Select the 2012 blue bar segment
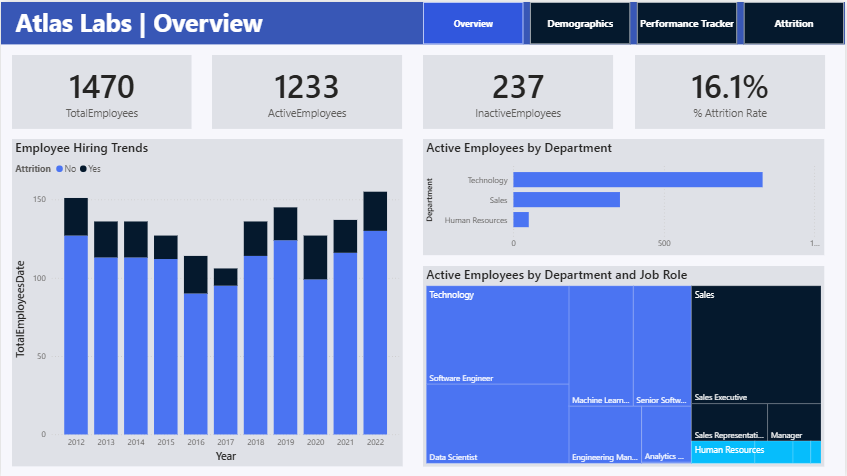This screenshot has width=847, height=476. point(76,334)
